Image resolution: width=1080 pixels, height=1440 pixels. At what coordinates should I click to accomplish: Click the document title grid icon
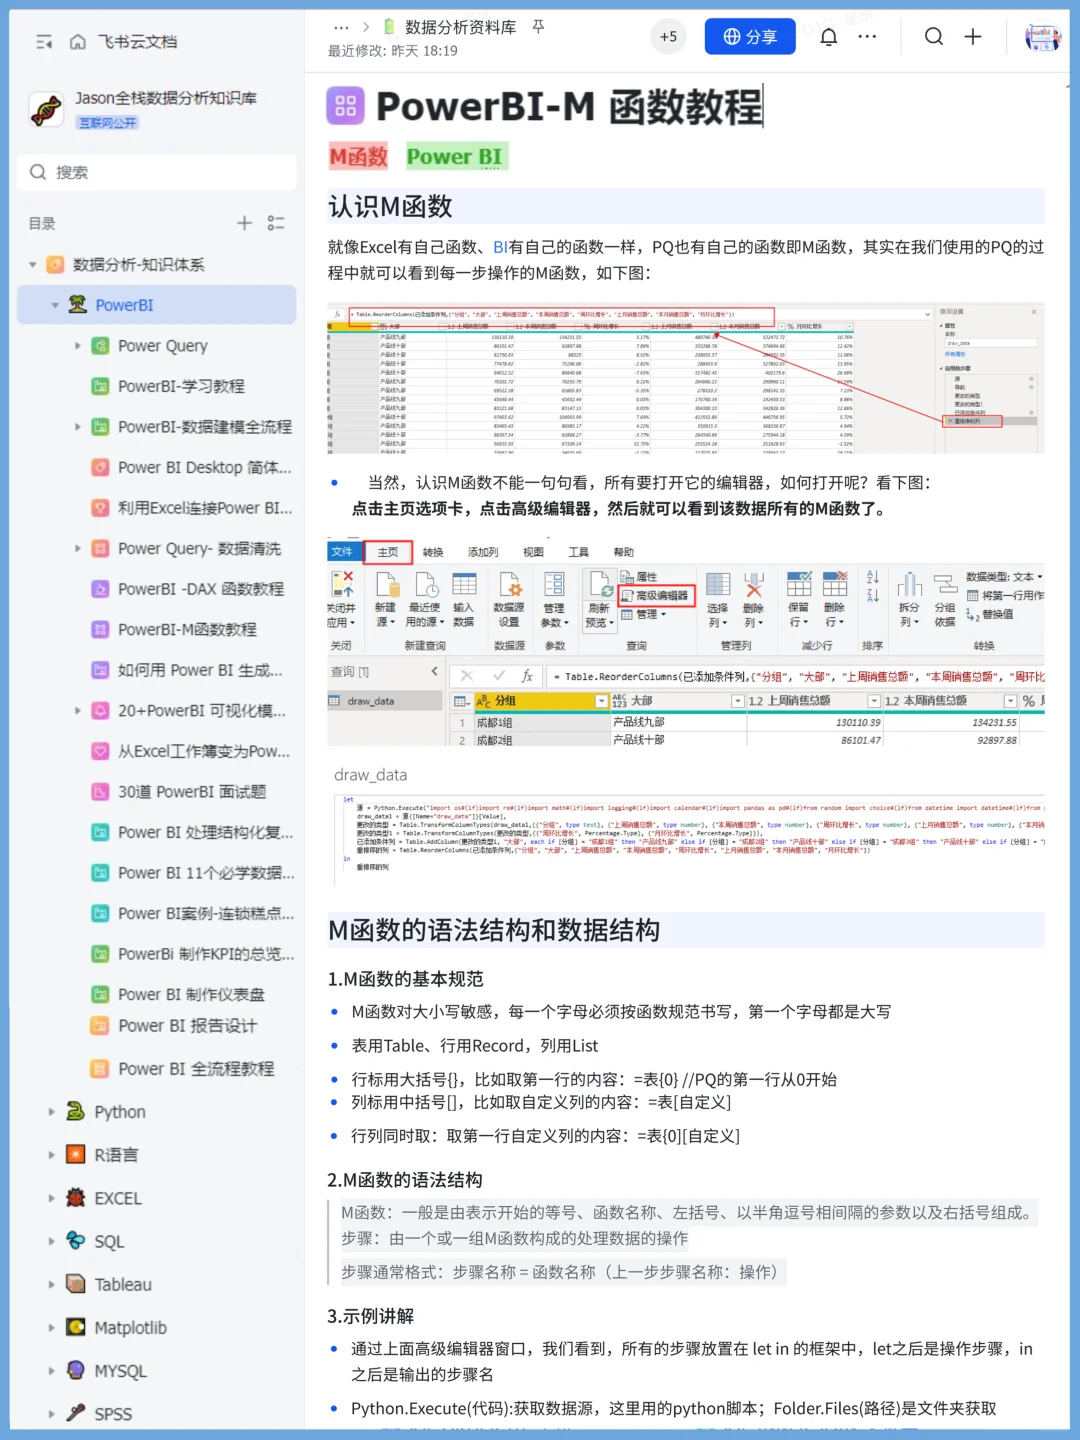pos(345,106)
